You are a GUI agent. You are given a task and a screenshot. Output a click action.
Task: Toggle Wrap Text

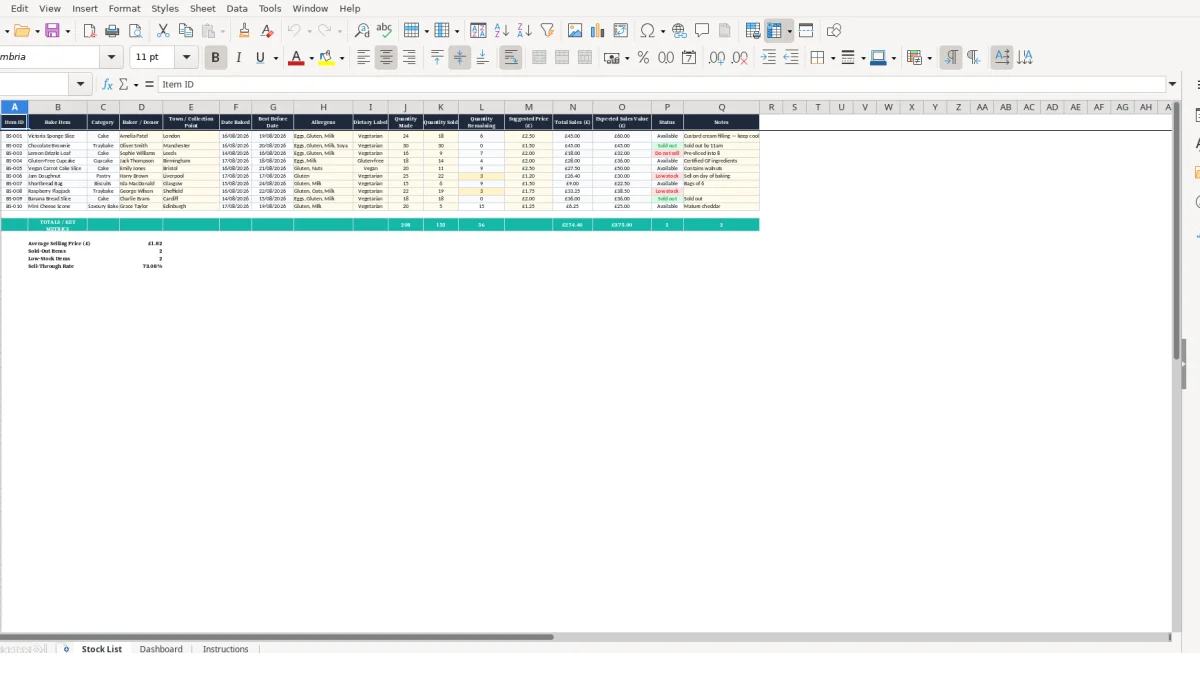click(511, 58)
